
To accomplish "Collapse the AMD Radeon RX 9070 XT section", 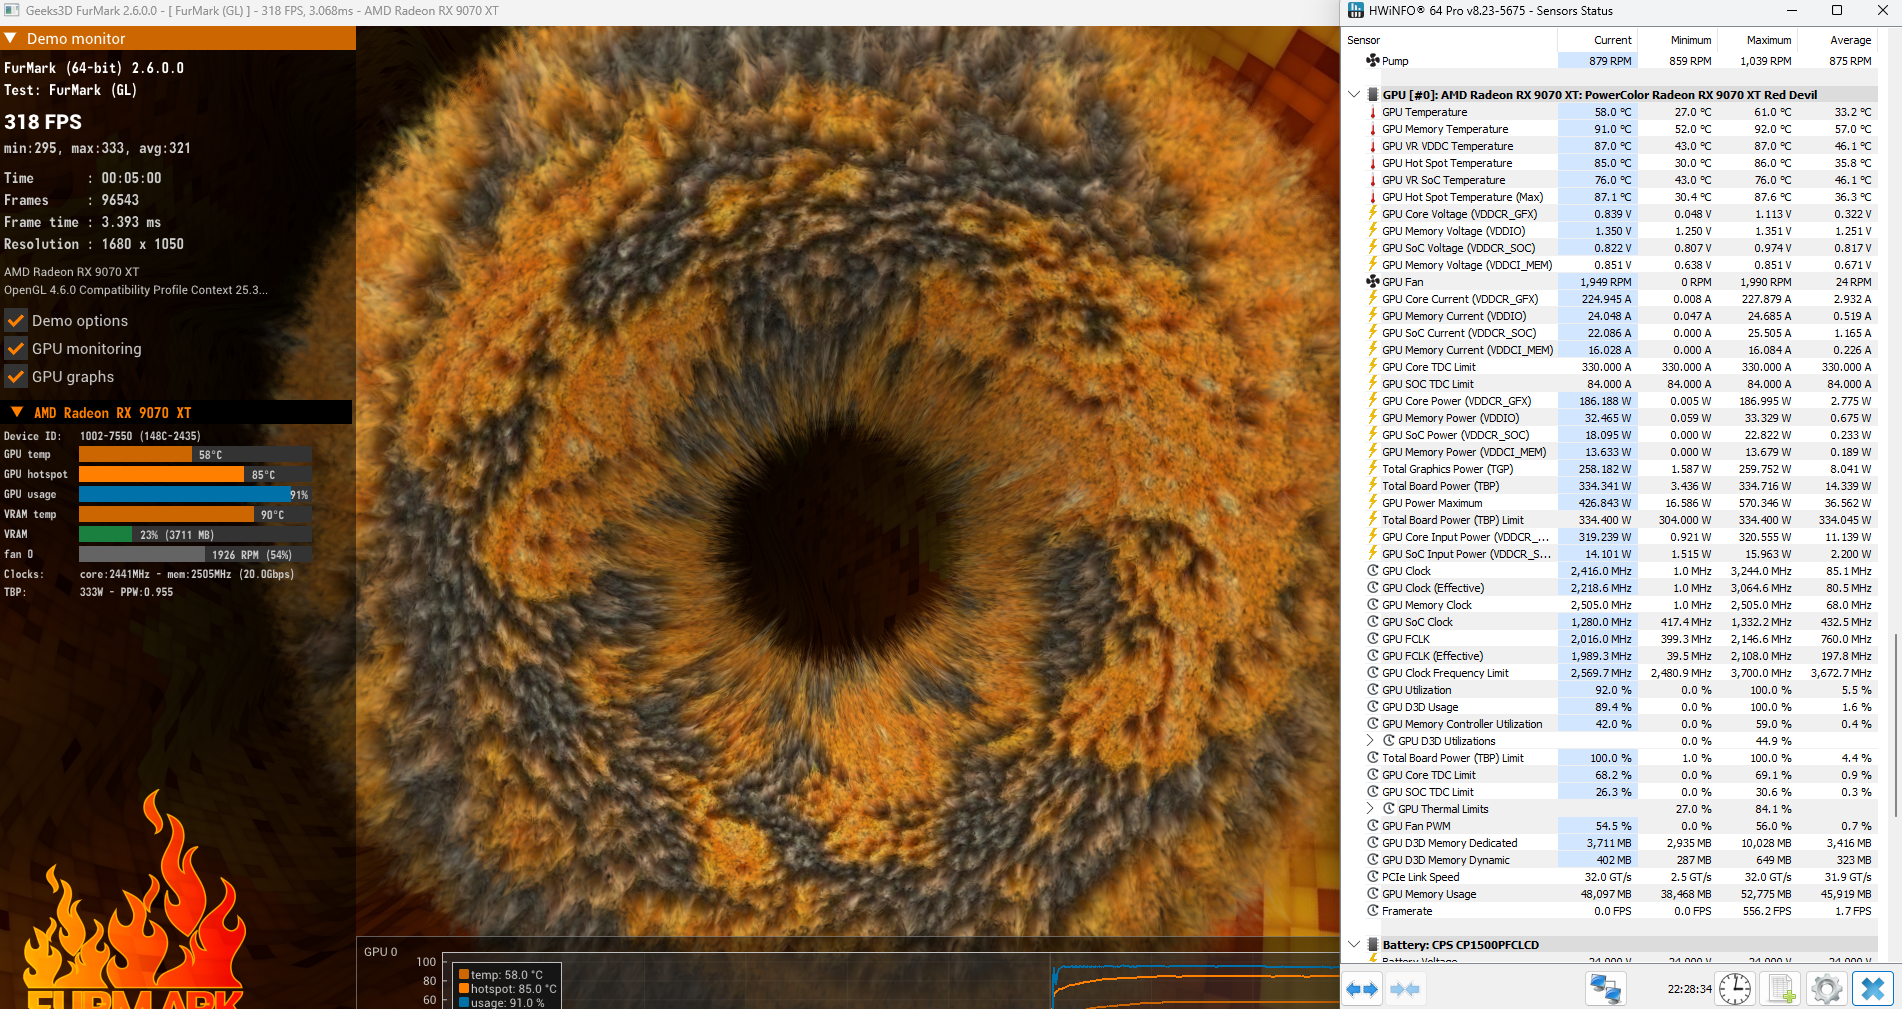I will click(17, 412).
